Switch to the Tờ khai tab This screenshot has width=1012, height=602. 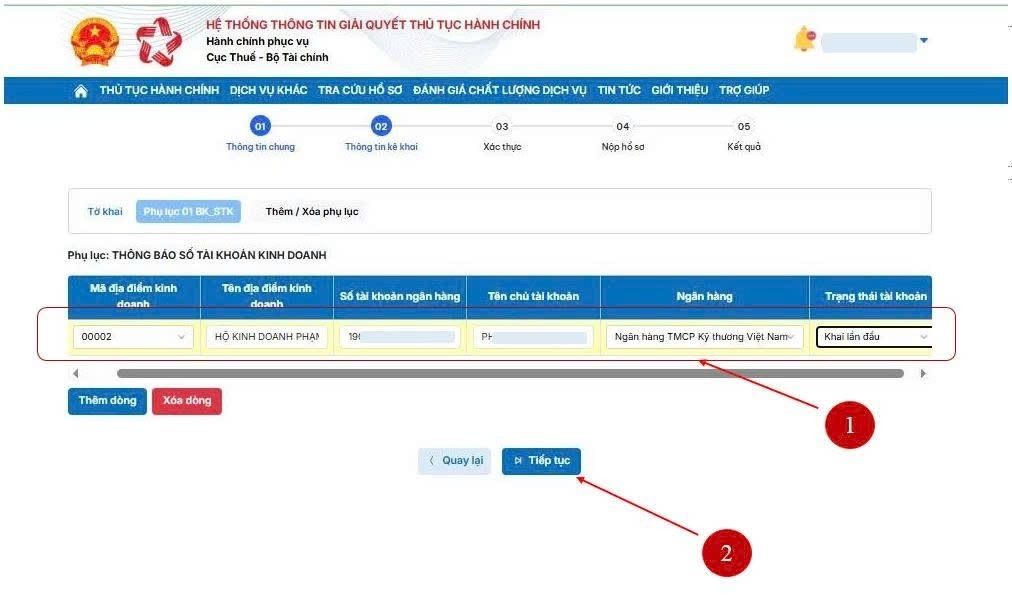pyautogui.click(x=105, y=212)
